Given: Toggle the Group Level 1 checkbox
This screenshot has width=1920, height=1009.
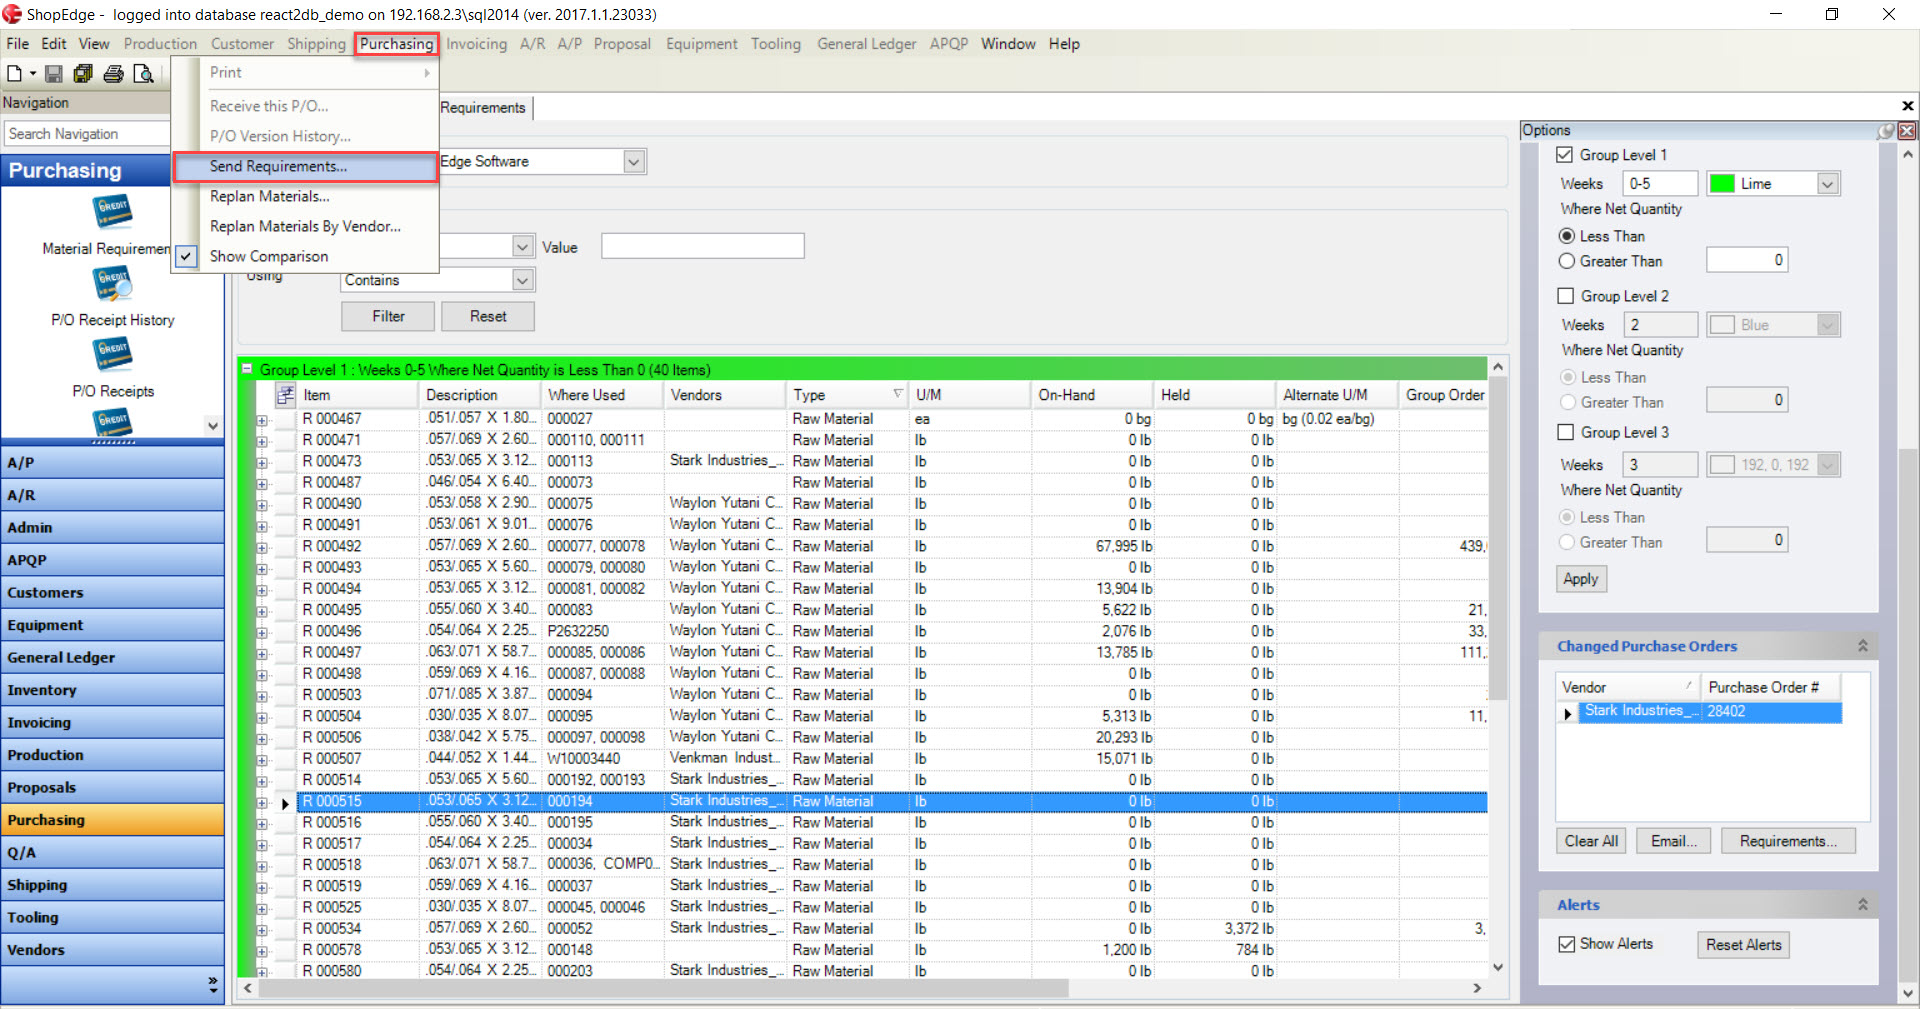Looking at the screenshot, I should coord(1565,155).
